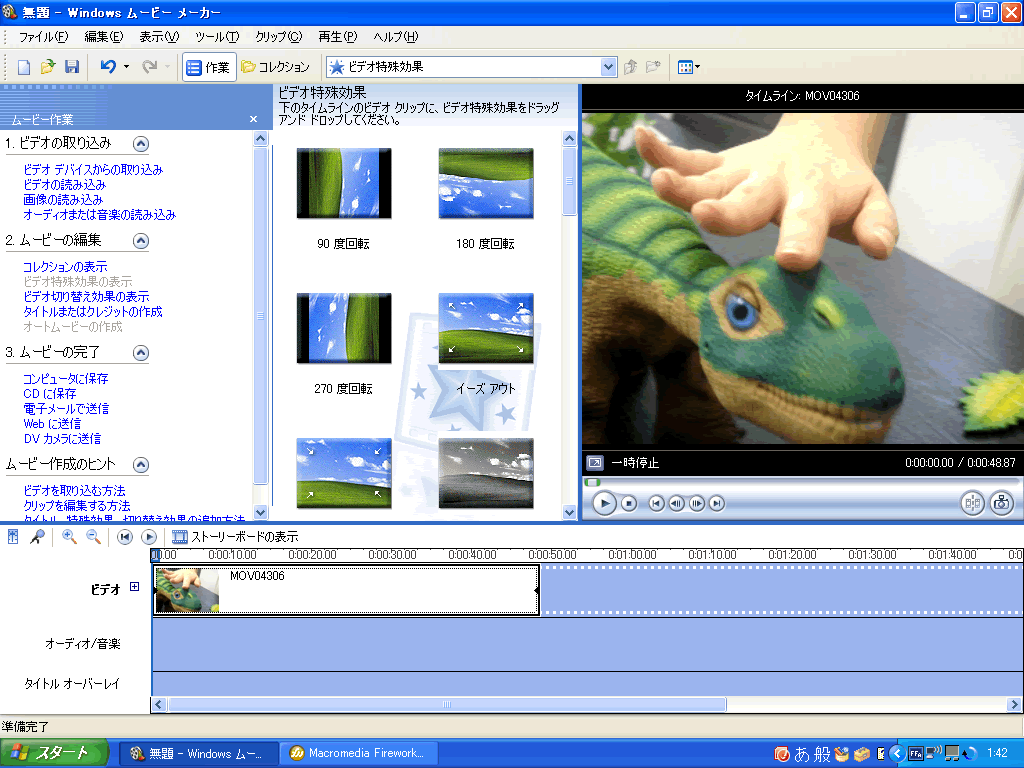Collapse the ムービーの編集 section
1024x768 pixels.
(x=140, y=241)
